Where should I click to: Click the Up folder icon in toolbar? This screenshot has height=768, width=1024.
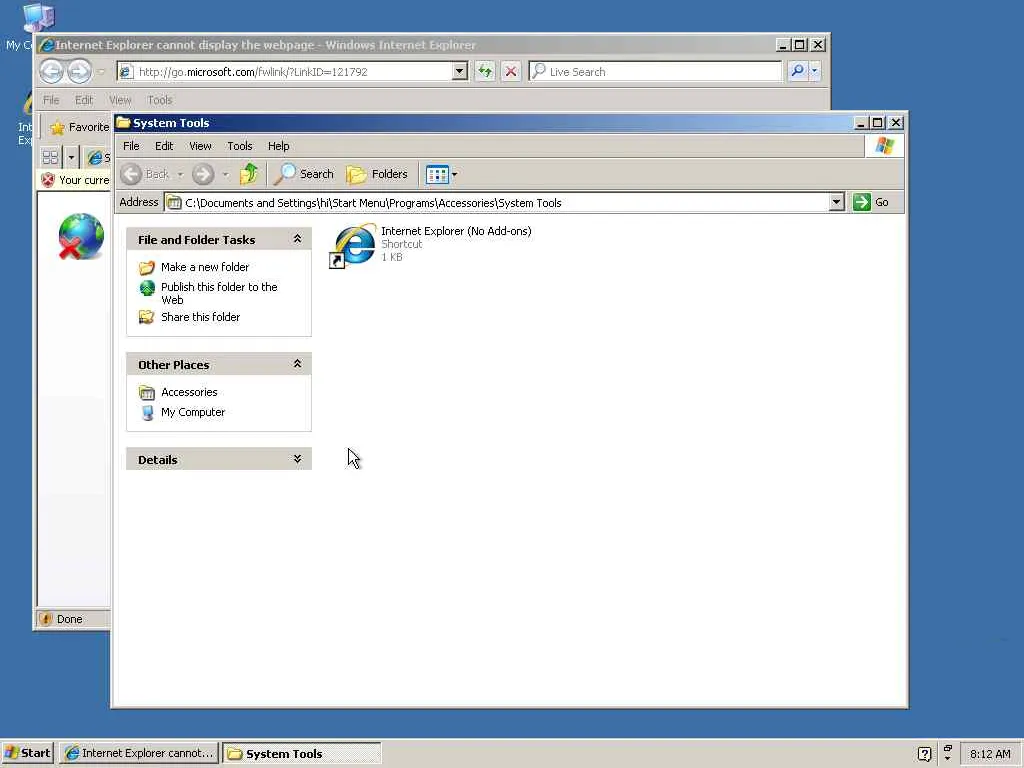(249, 174)
